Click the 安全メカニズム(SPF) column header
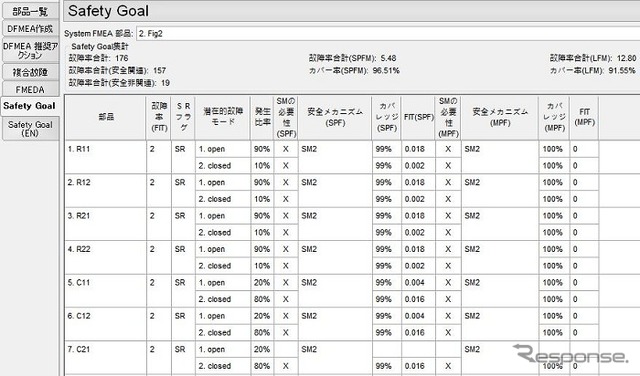The image size is (640, 376). (x=335, y=117)
